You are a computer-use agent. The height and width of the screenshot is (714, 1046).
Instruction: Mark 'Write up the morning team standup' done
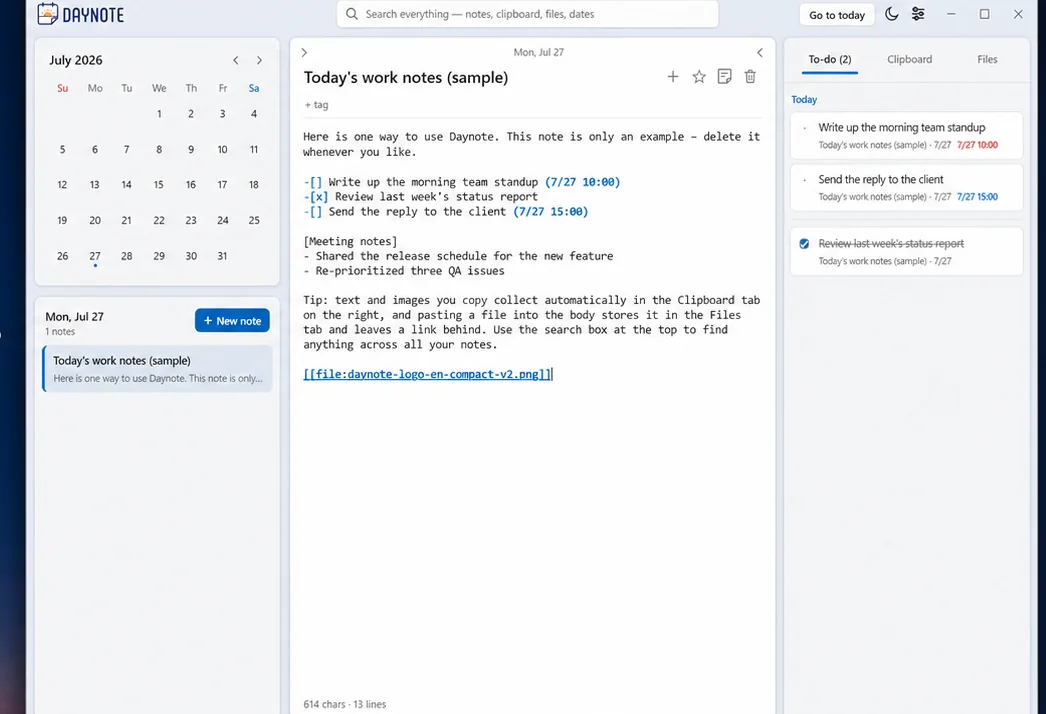[805, 127]
